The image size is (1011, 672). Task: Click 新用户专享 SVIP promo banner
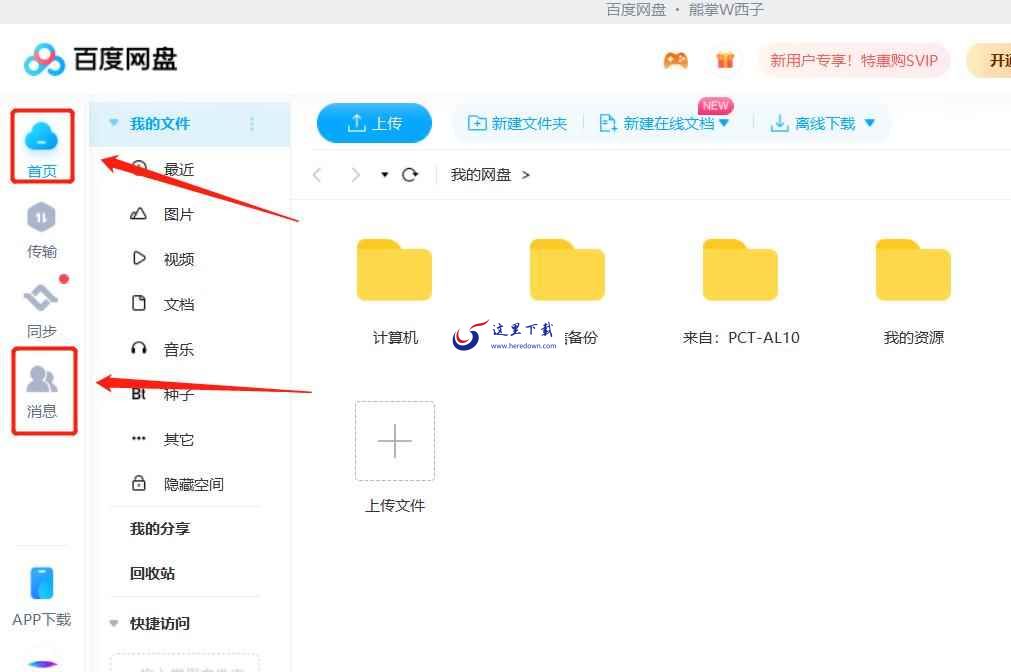coord(854,61)
